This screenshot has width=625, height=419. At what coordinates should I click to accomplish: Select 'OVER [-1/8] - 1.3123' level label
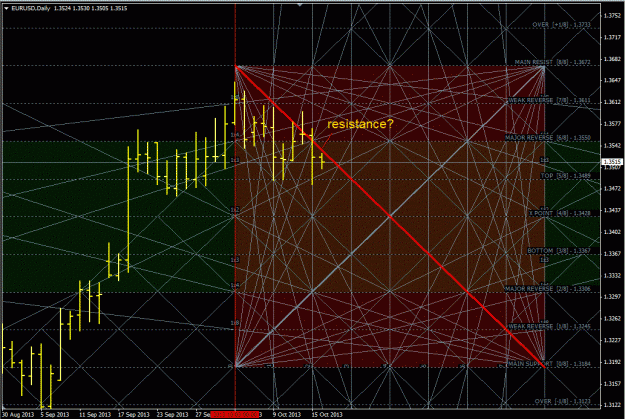click(562, 401)
